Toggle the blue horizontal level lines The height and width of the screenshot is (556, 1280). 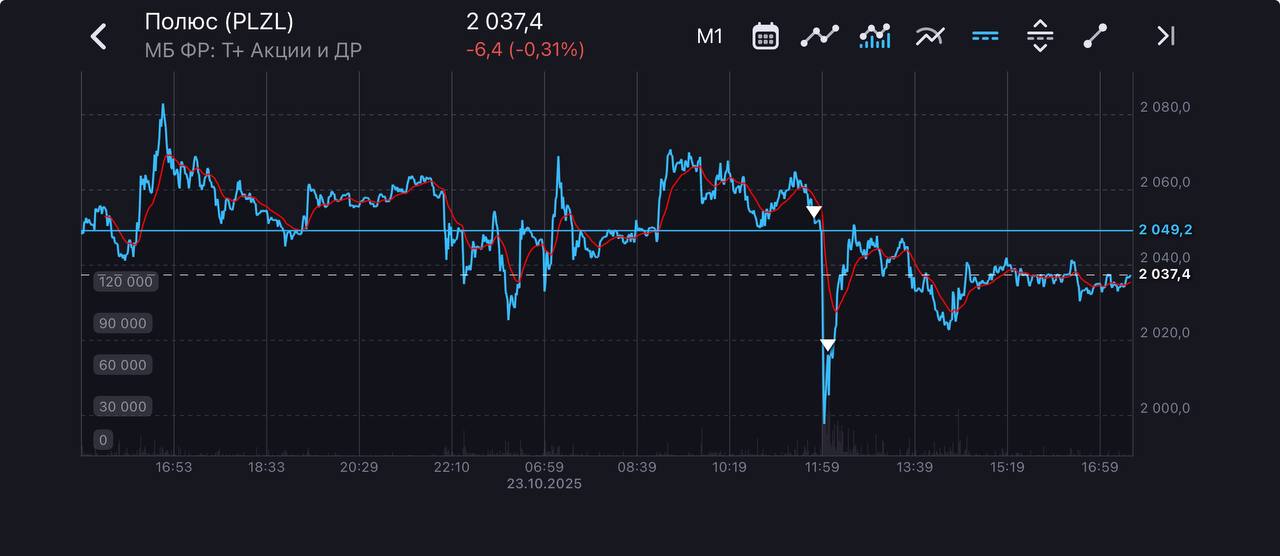985,37
